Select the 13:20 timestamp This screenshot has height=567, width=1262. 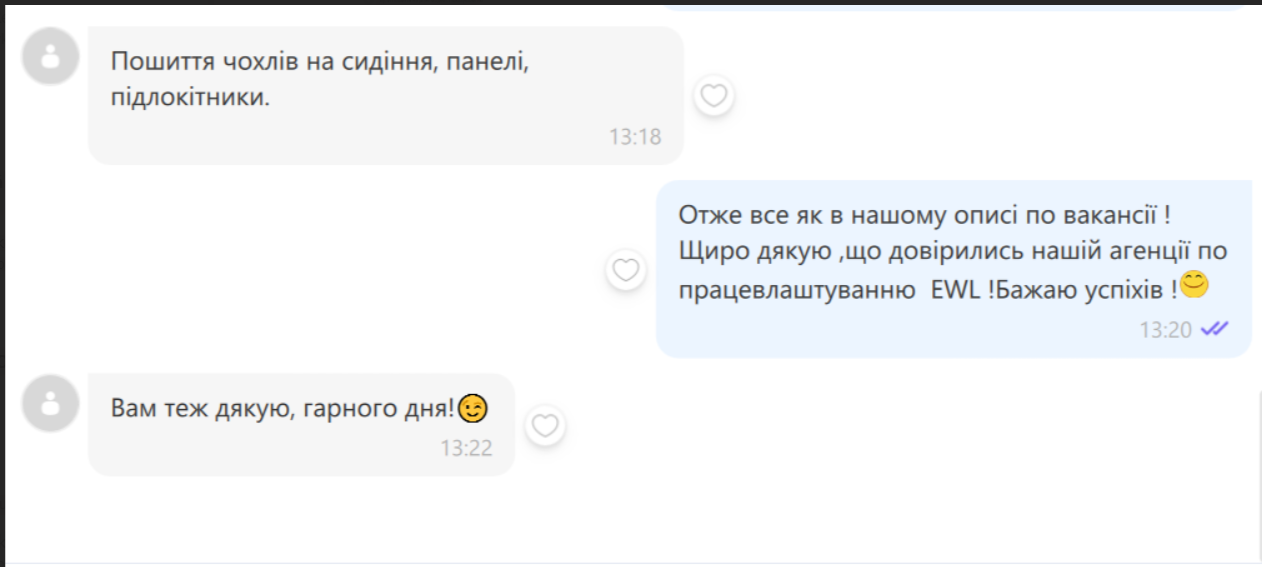(x=1165, y=330)
